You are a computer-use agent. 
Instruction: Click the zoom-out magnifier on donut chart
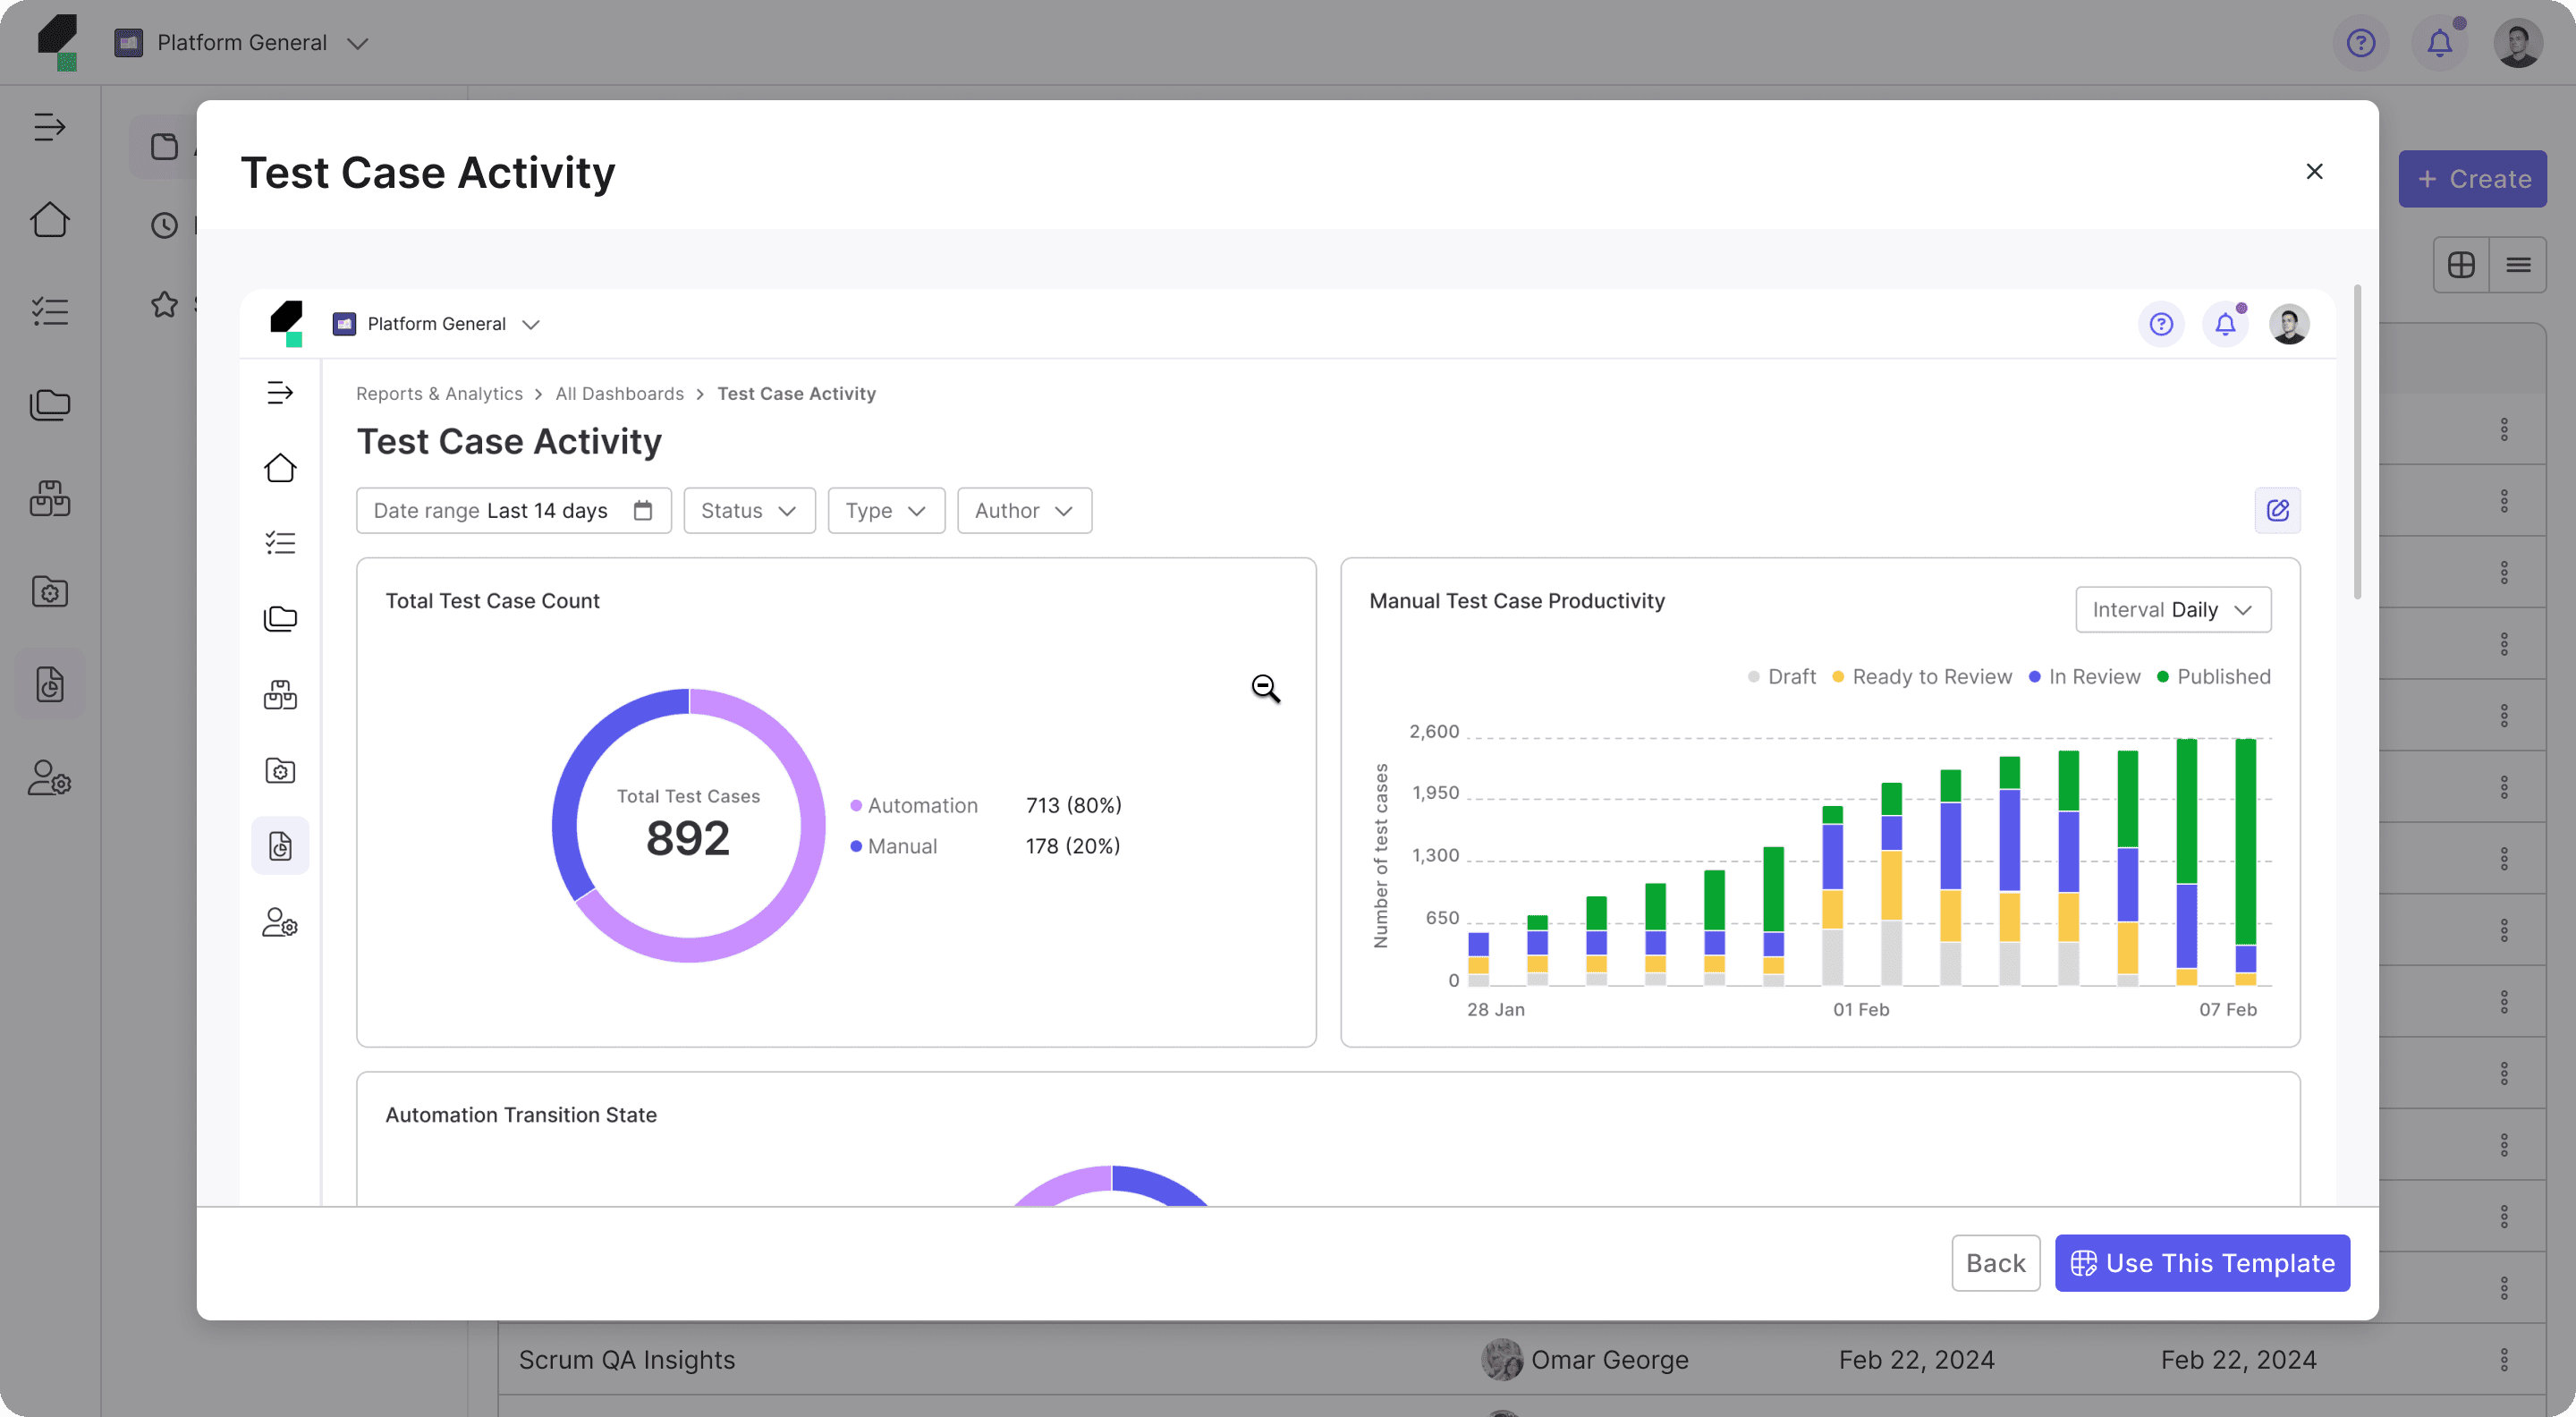[x=1265, y=688]
